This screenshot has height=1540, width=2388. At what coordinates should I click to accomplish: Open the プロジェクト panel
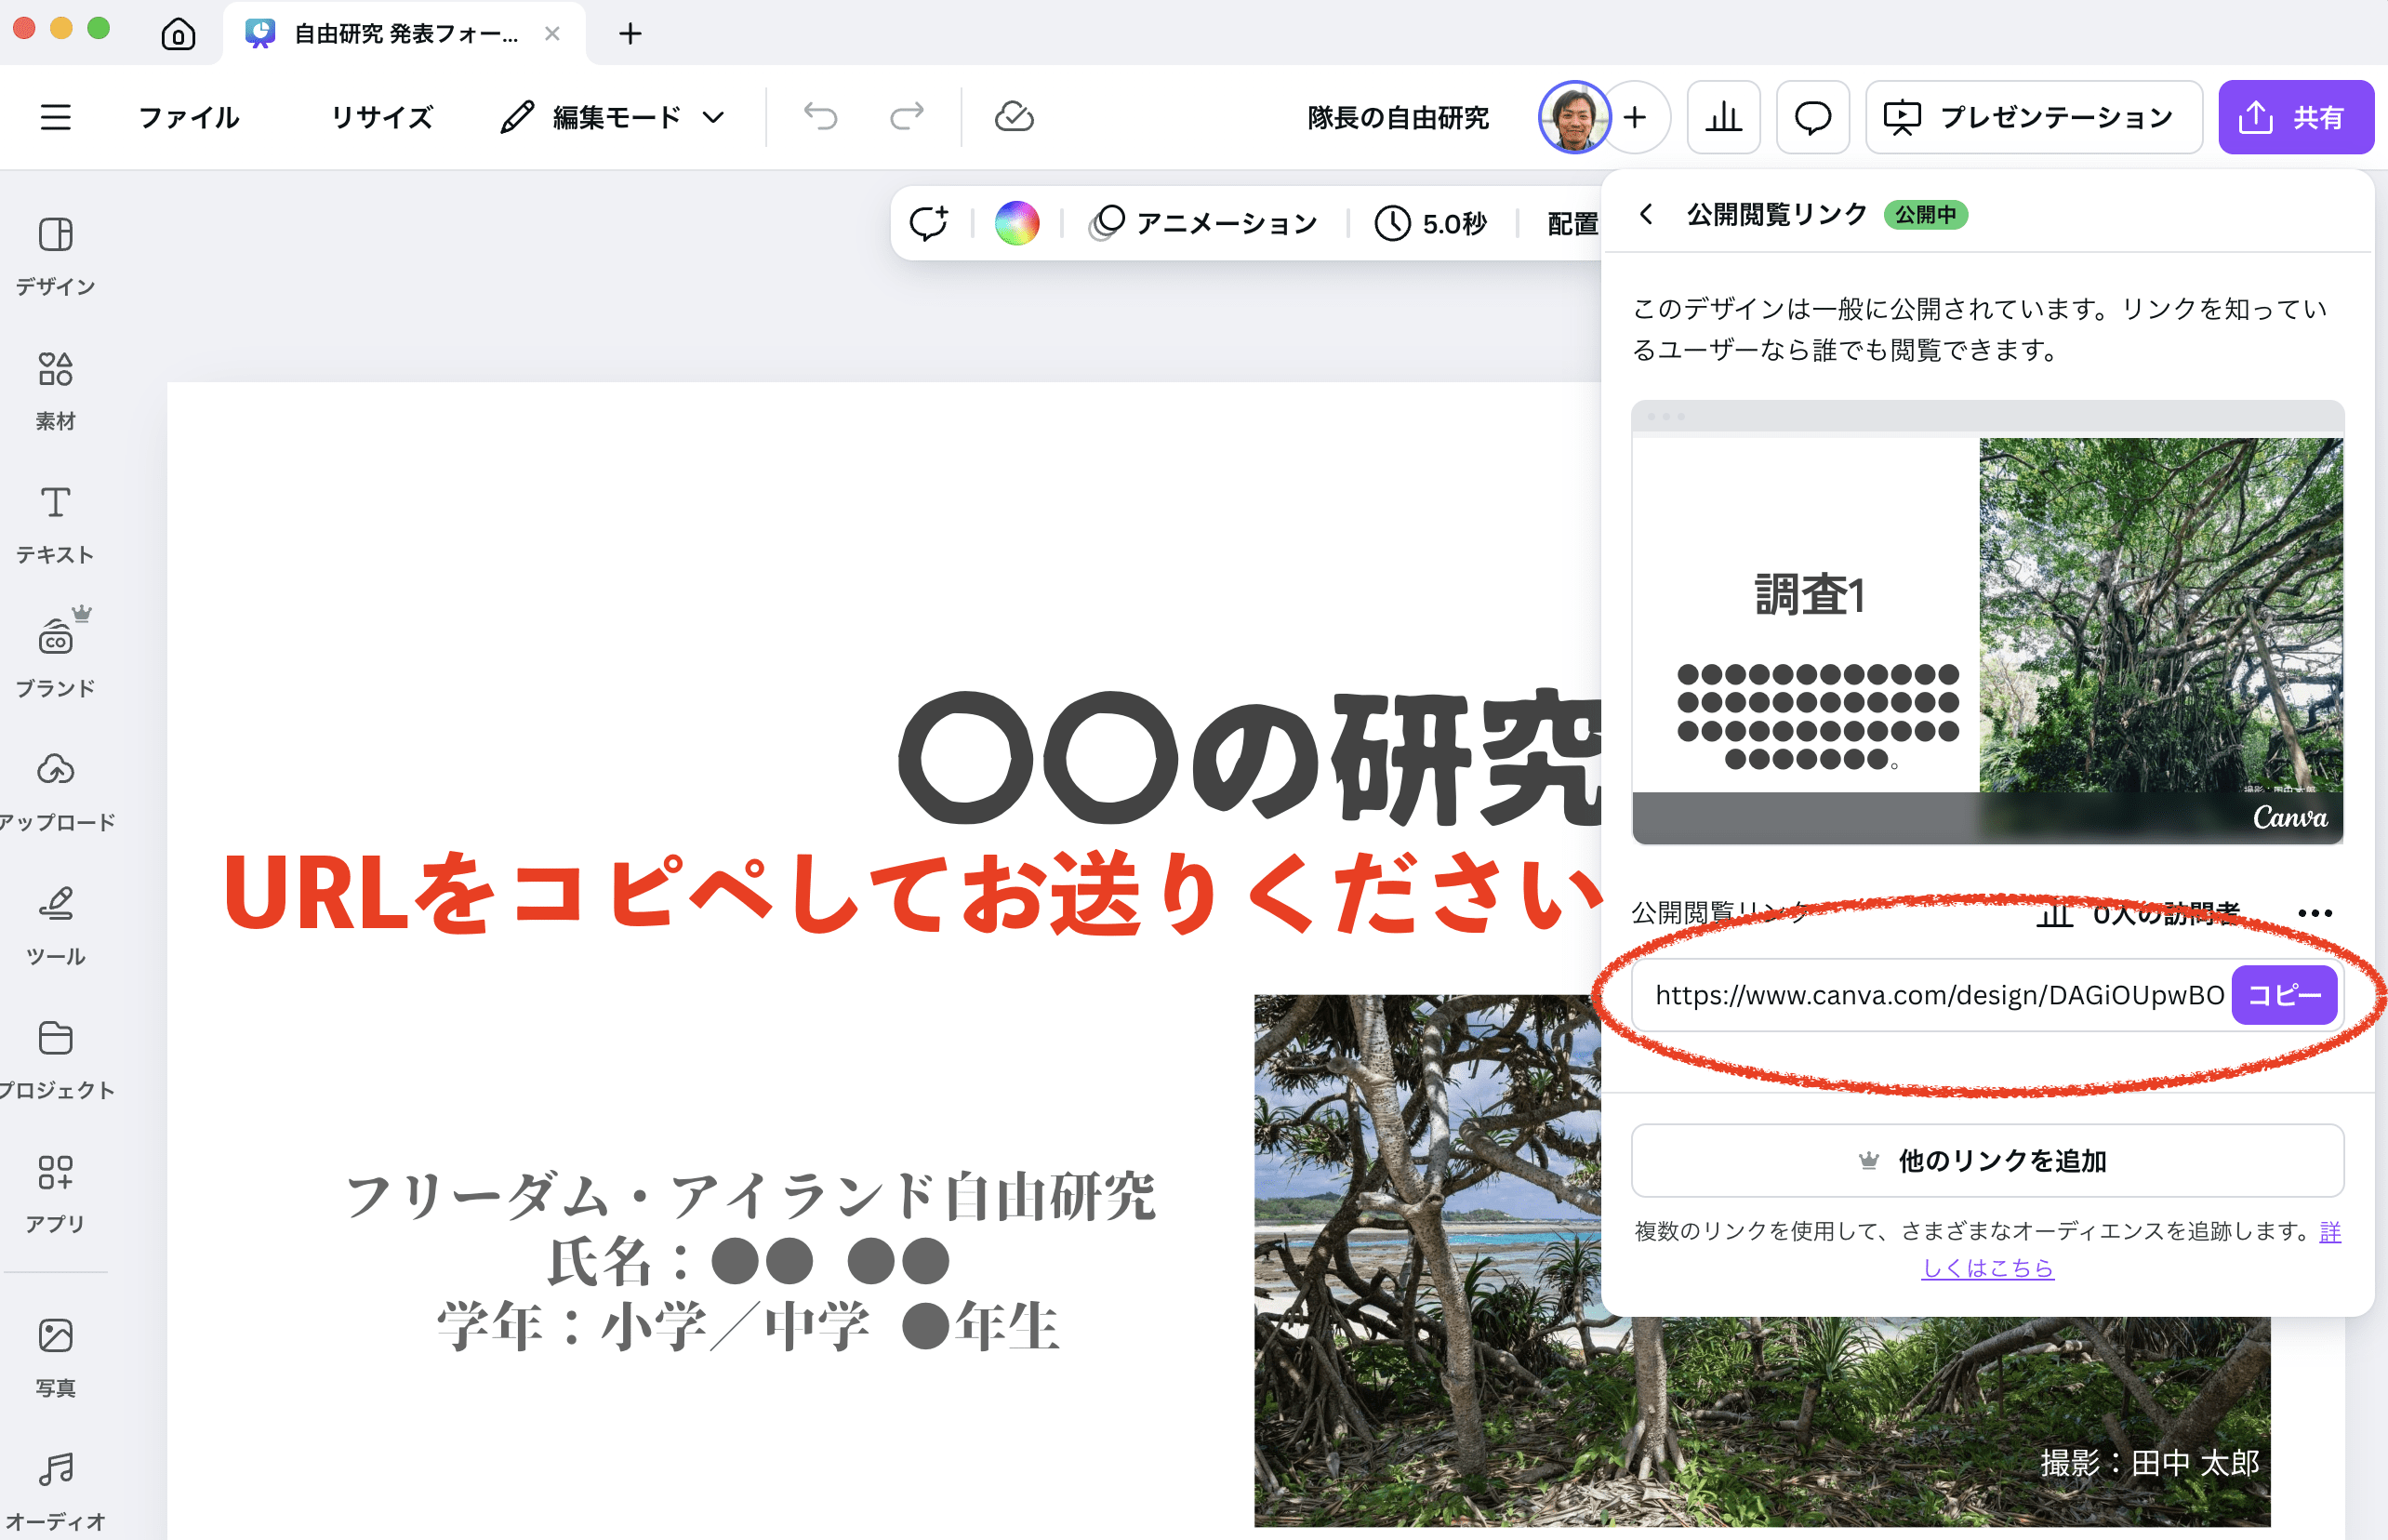pos(56,1059)
